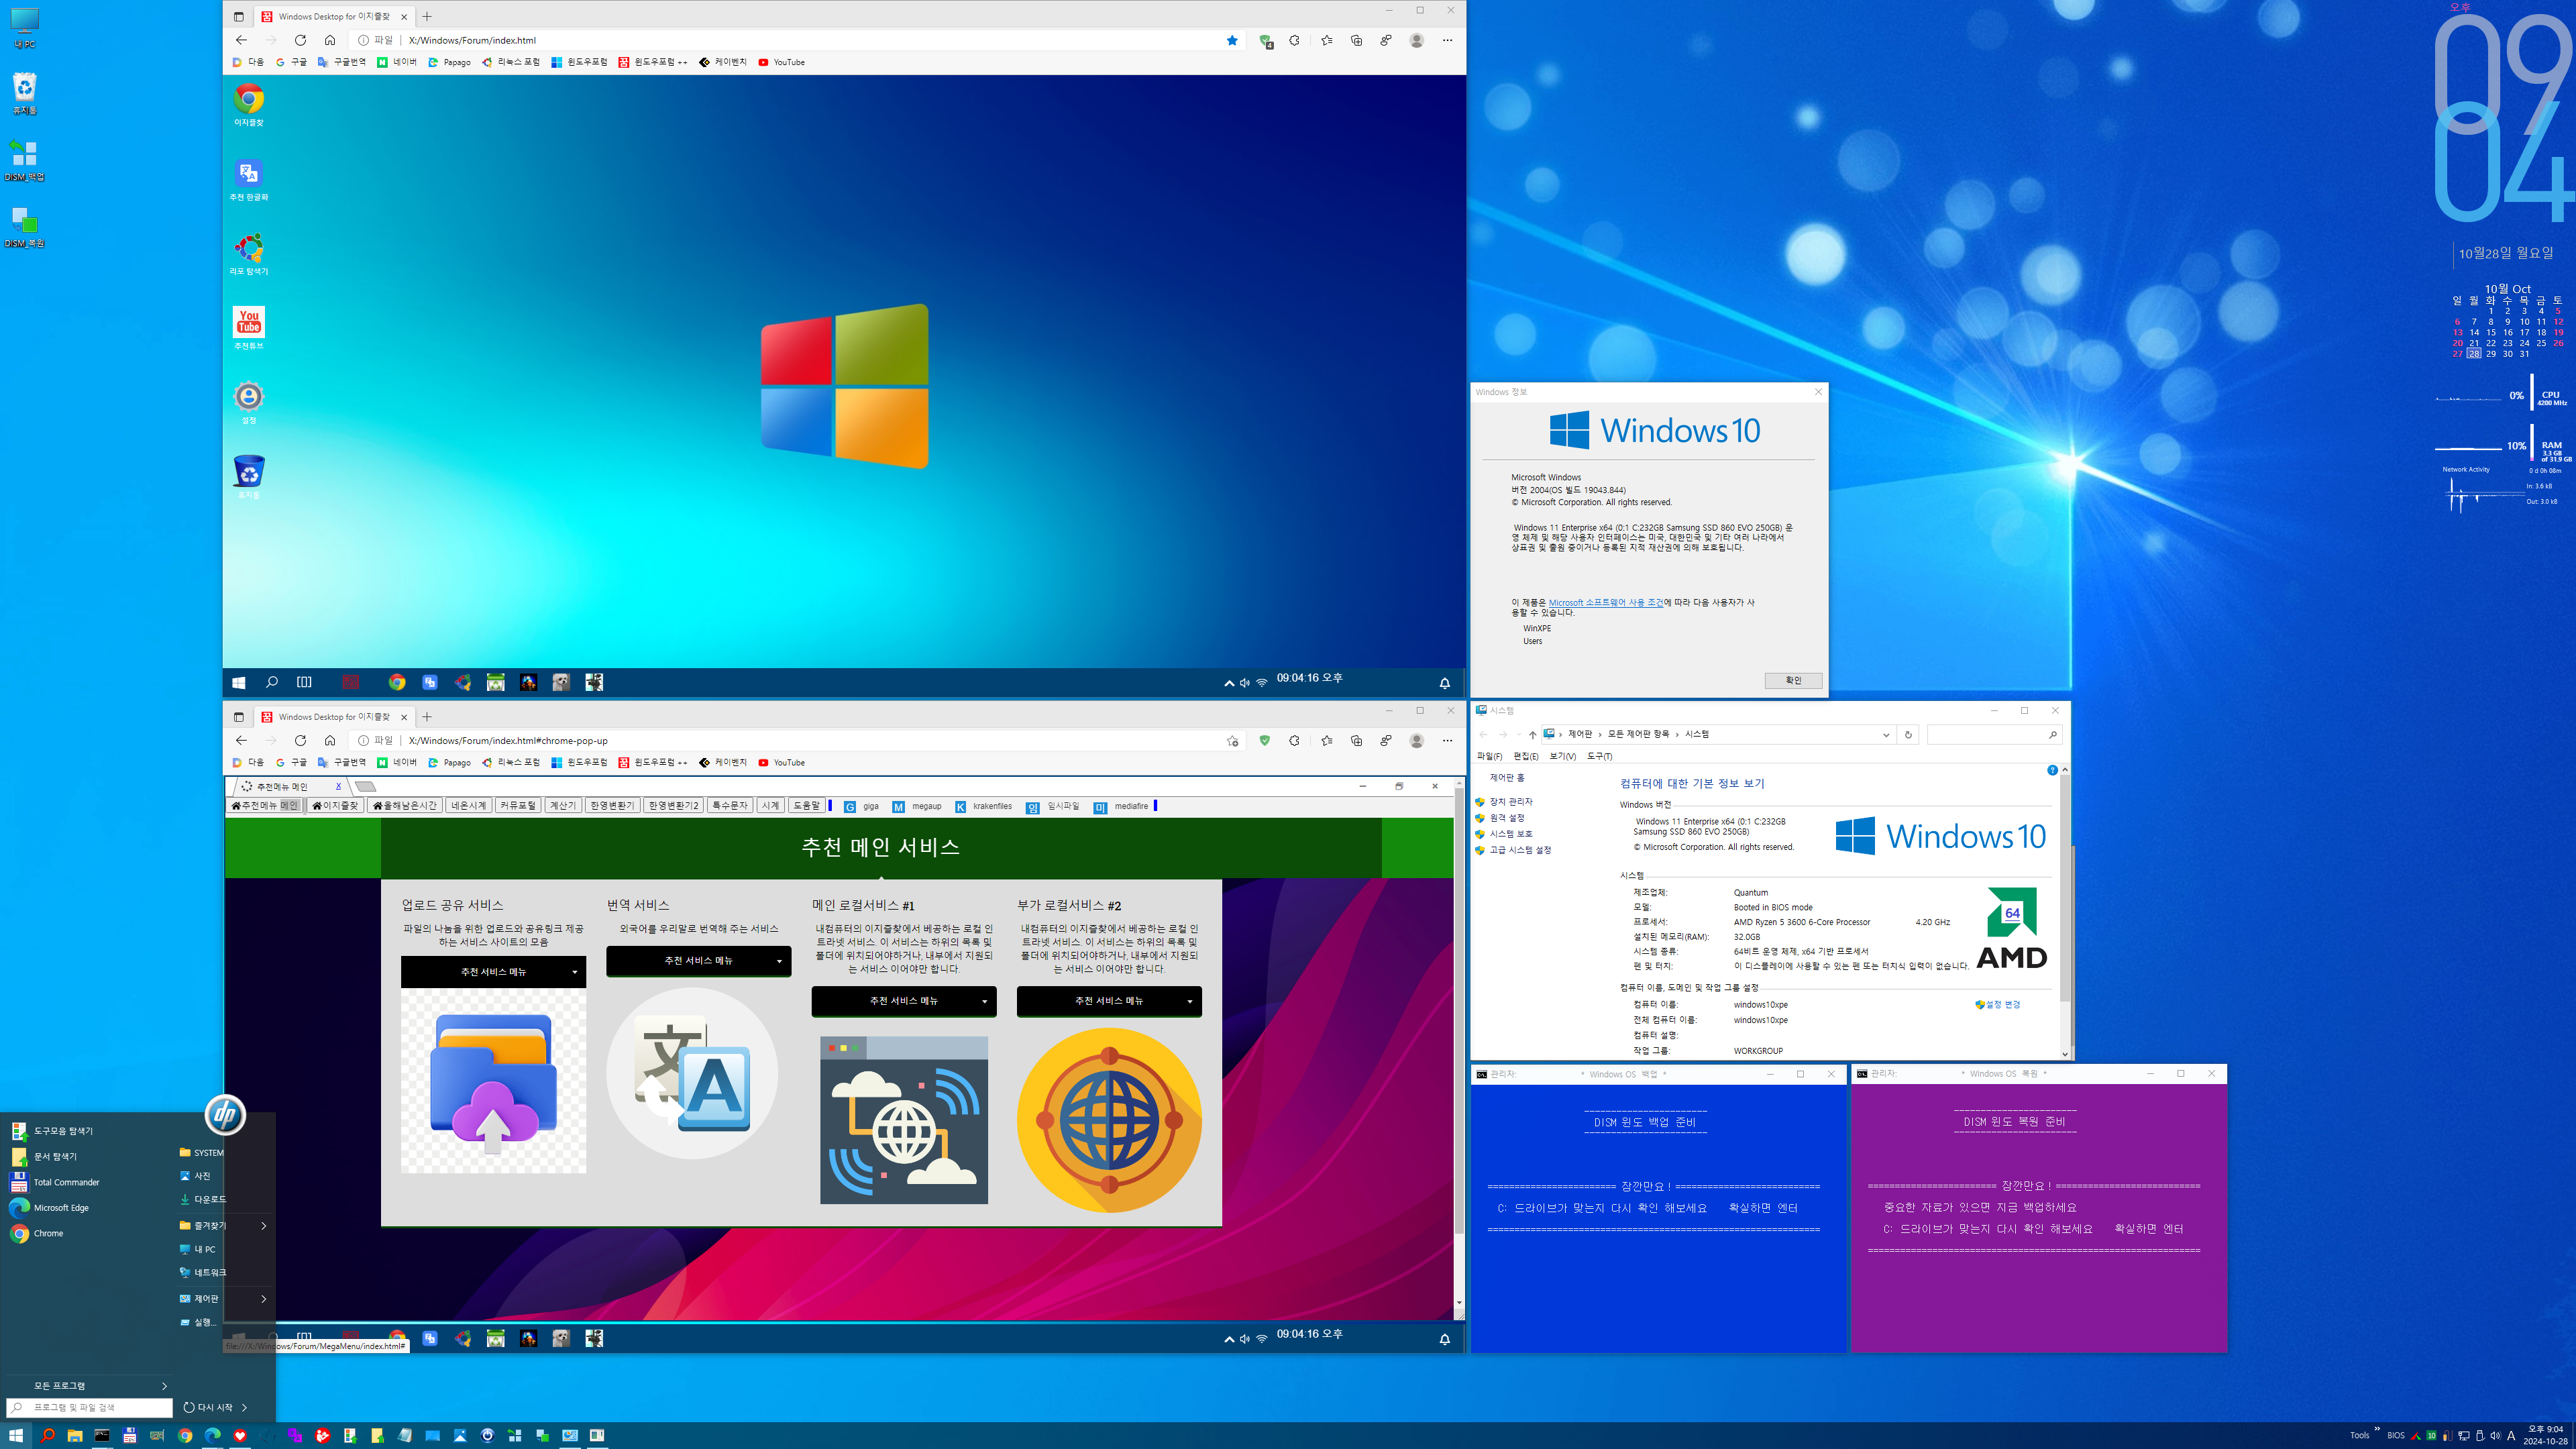The width and height of the screenshot is (2576, 1449).
Task: Open Chrome from the start menu list
Action: [x=38, y=1233]
